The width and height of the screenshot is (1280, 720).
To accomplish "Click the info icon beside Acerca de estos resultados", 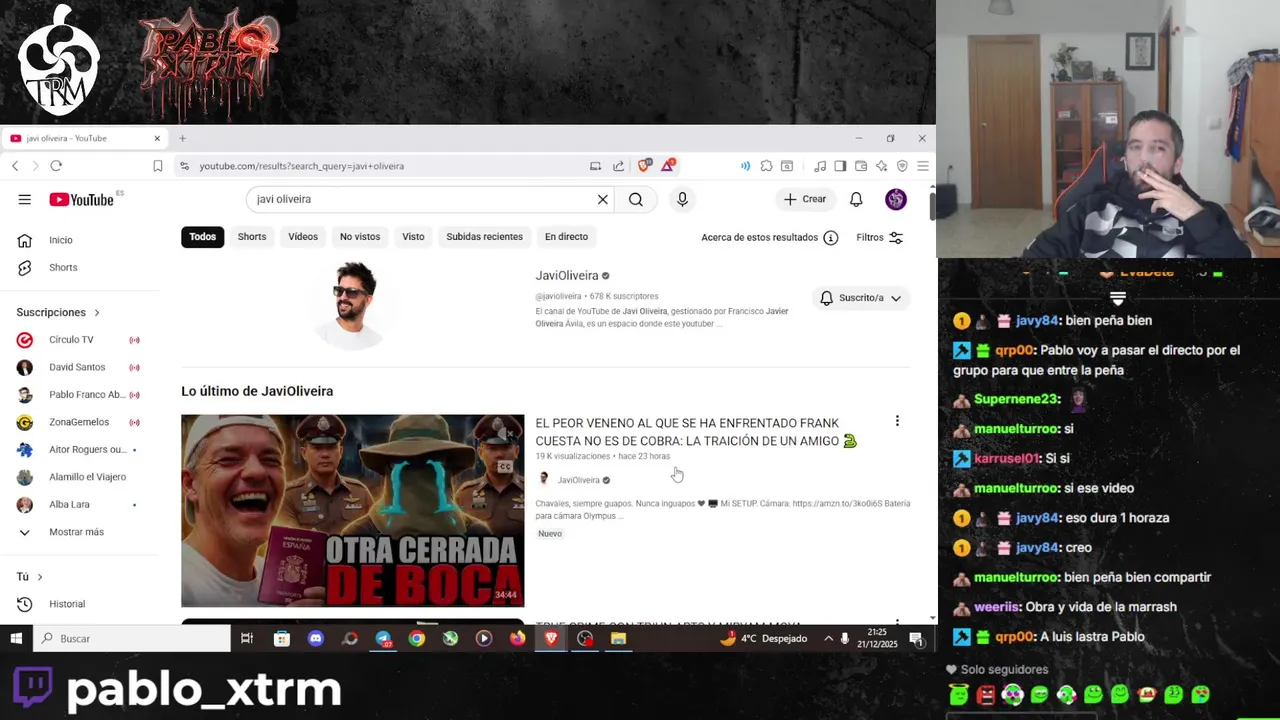I will click(x=830, y=237).
